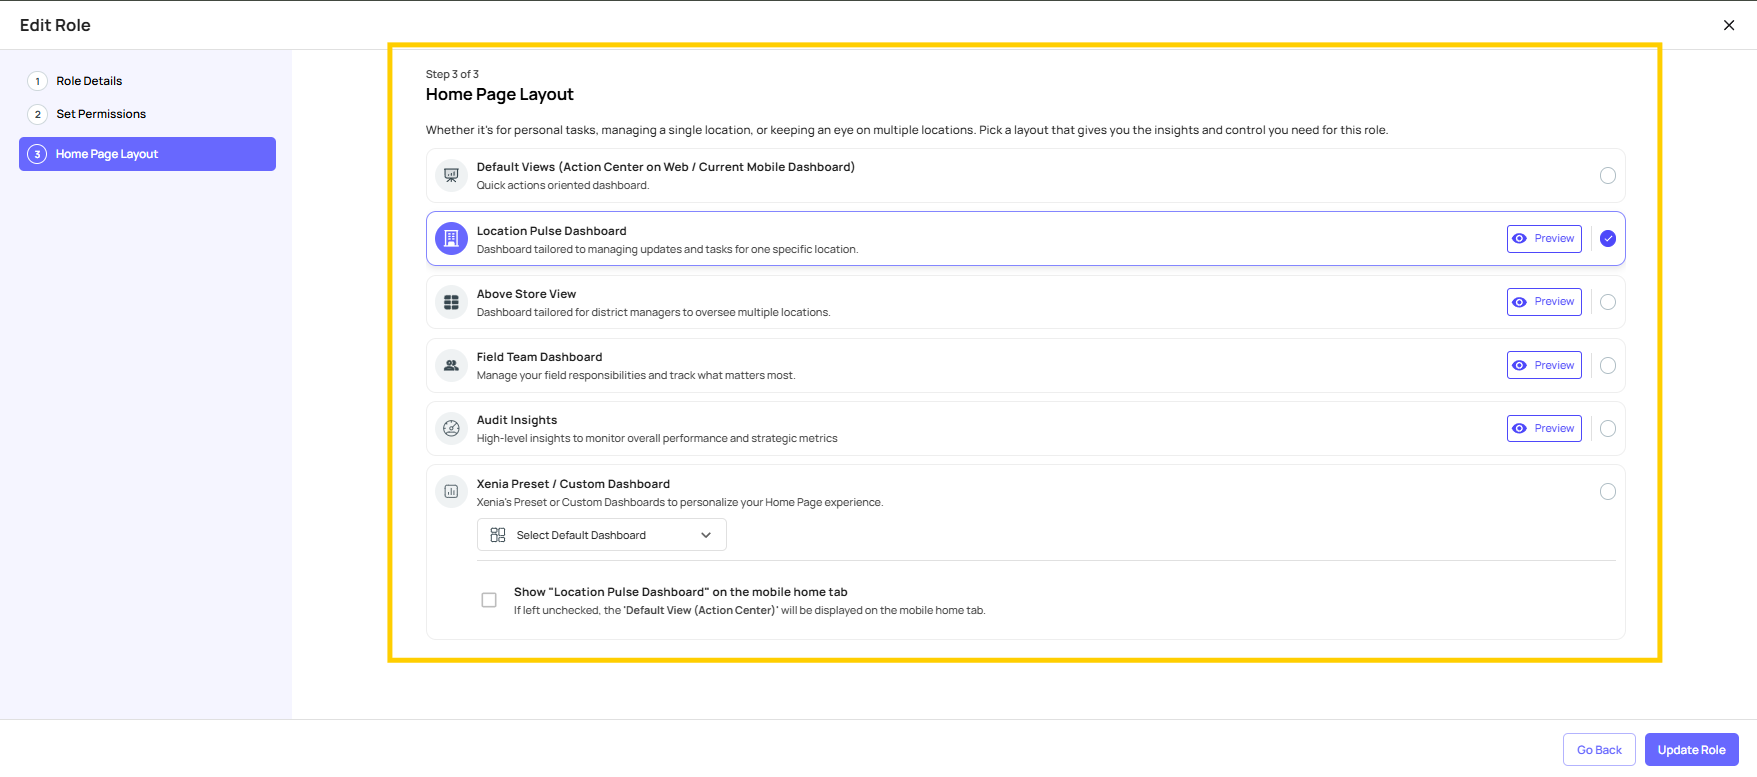Screen dimensions: 1757x777
Task: Select the Field Team Dashboard radio button
Action: pos(1607,365)
